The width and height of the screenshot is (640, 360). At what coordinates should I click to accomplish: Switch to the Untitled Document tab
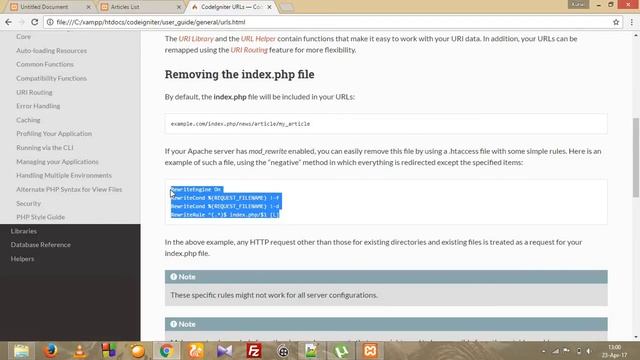(50, 7)
